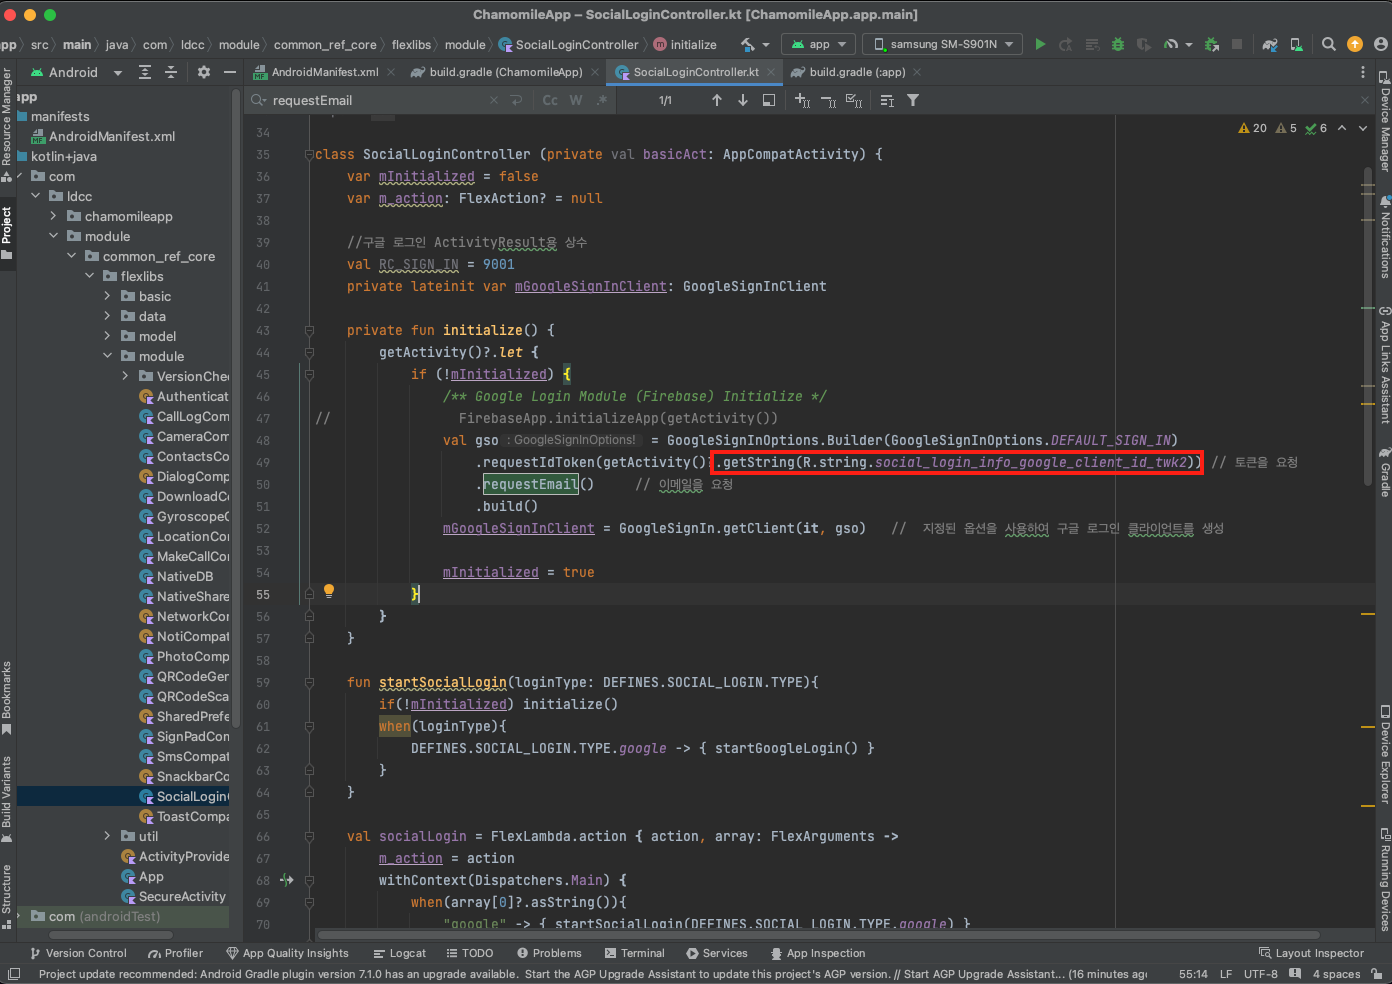Select SocialLoginController in project tree

[x=184, y=796]
